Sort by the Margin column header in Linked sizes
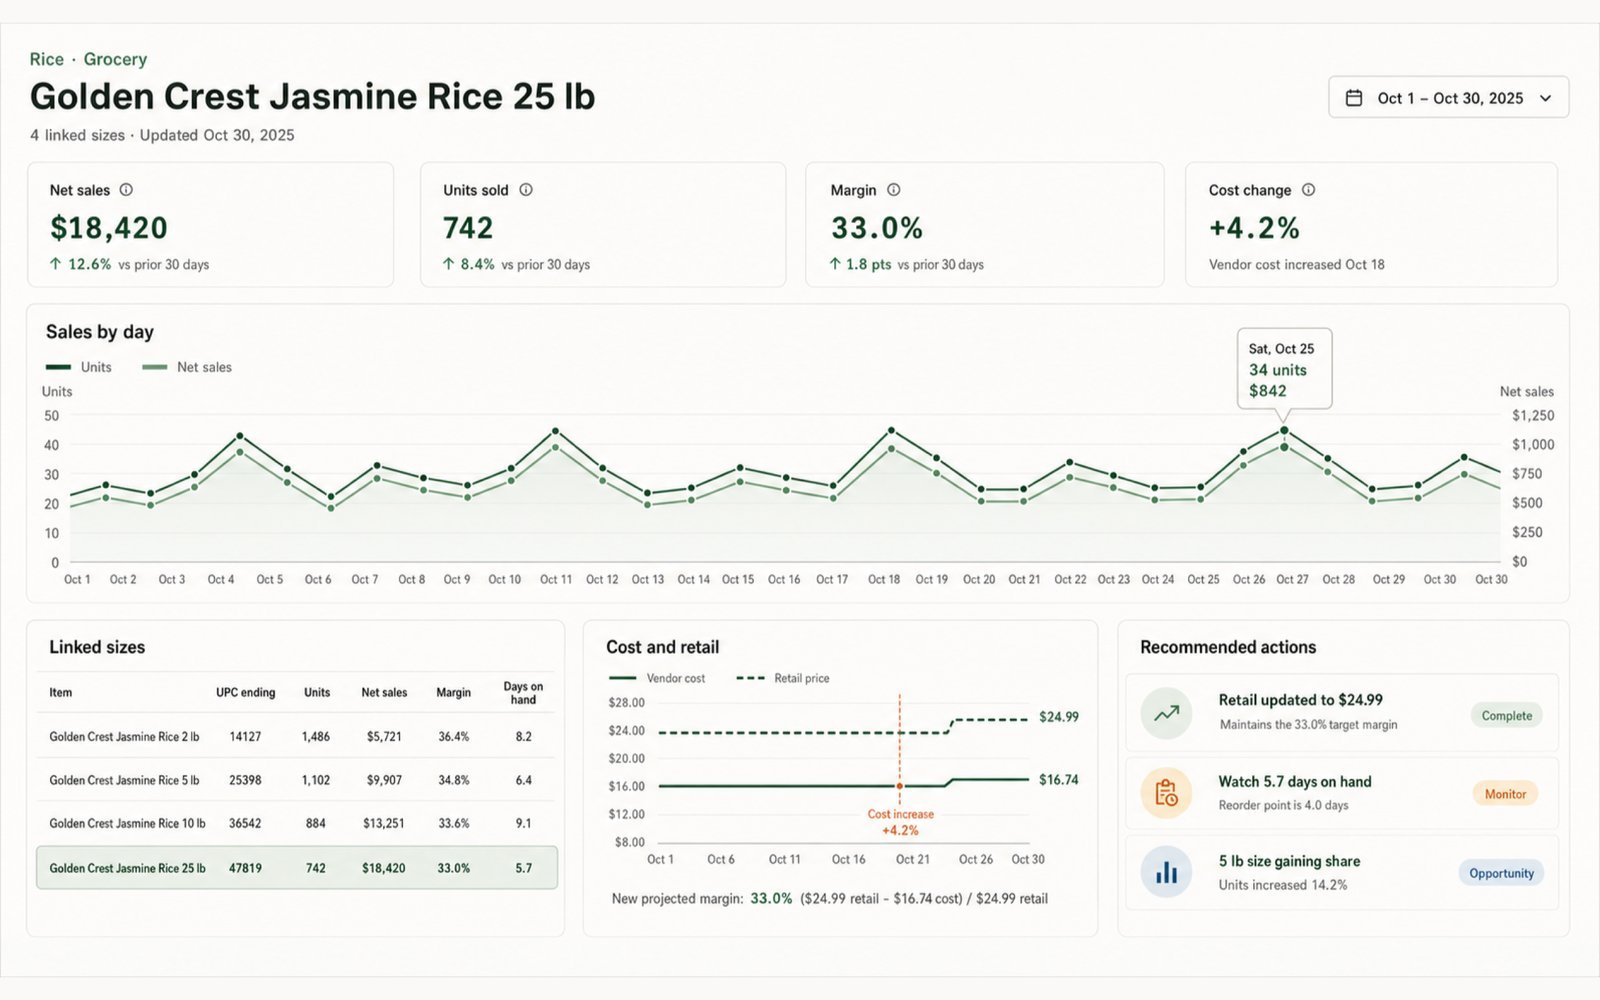 (453, 692)
